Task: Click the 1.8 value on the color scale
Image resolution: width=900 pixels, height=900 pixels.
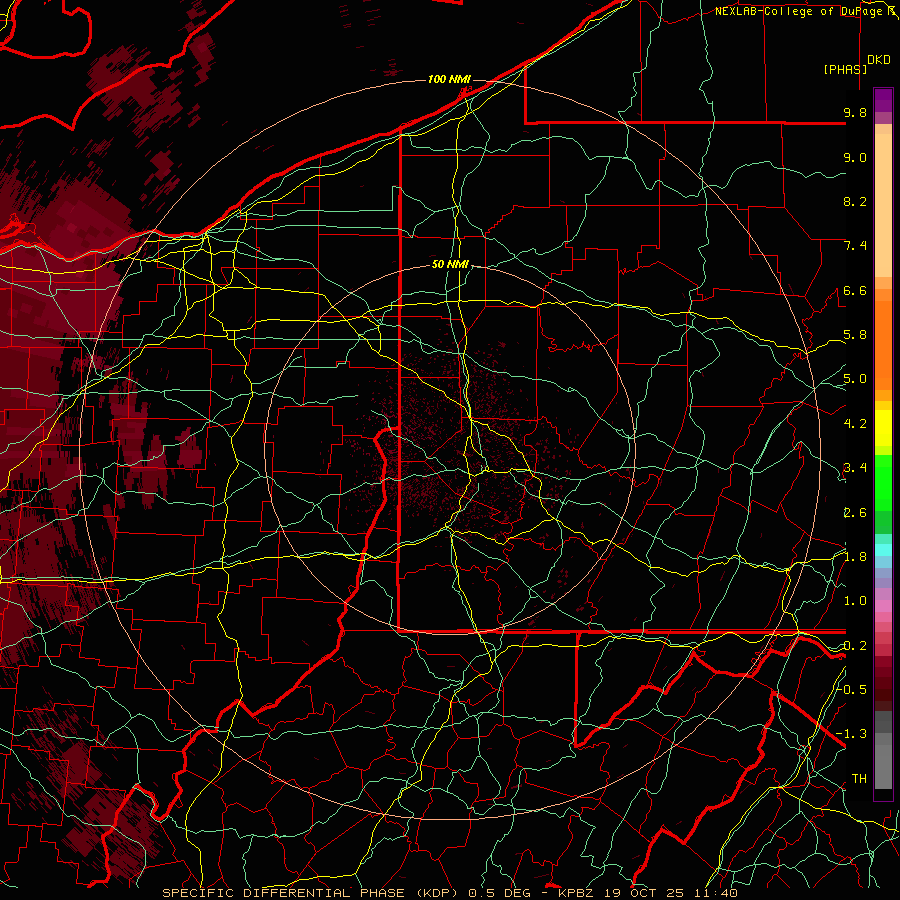Action: click(x=855, y=557)
